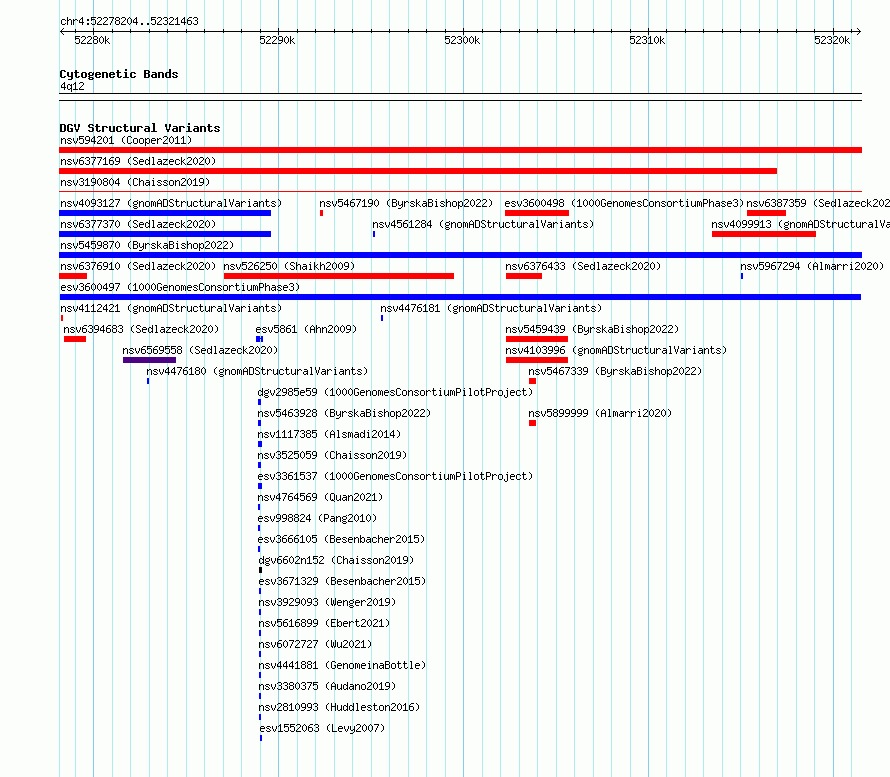Select the red bar under nsv594201 (Cooper2011)
Image resolution: width=890 pixels, height=777 pixels.
(460, 150)
